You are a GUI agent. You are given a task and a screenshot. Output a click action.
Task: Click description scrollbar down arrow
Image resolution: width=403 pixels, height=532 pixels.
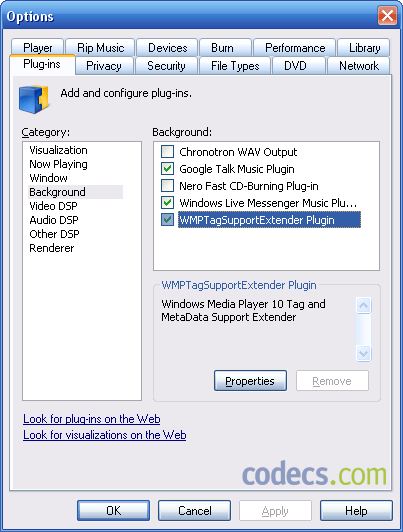tap(364, 353)
